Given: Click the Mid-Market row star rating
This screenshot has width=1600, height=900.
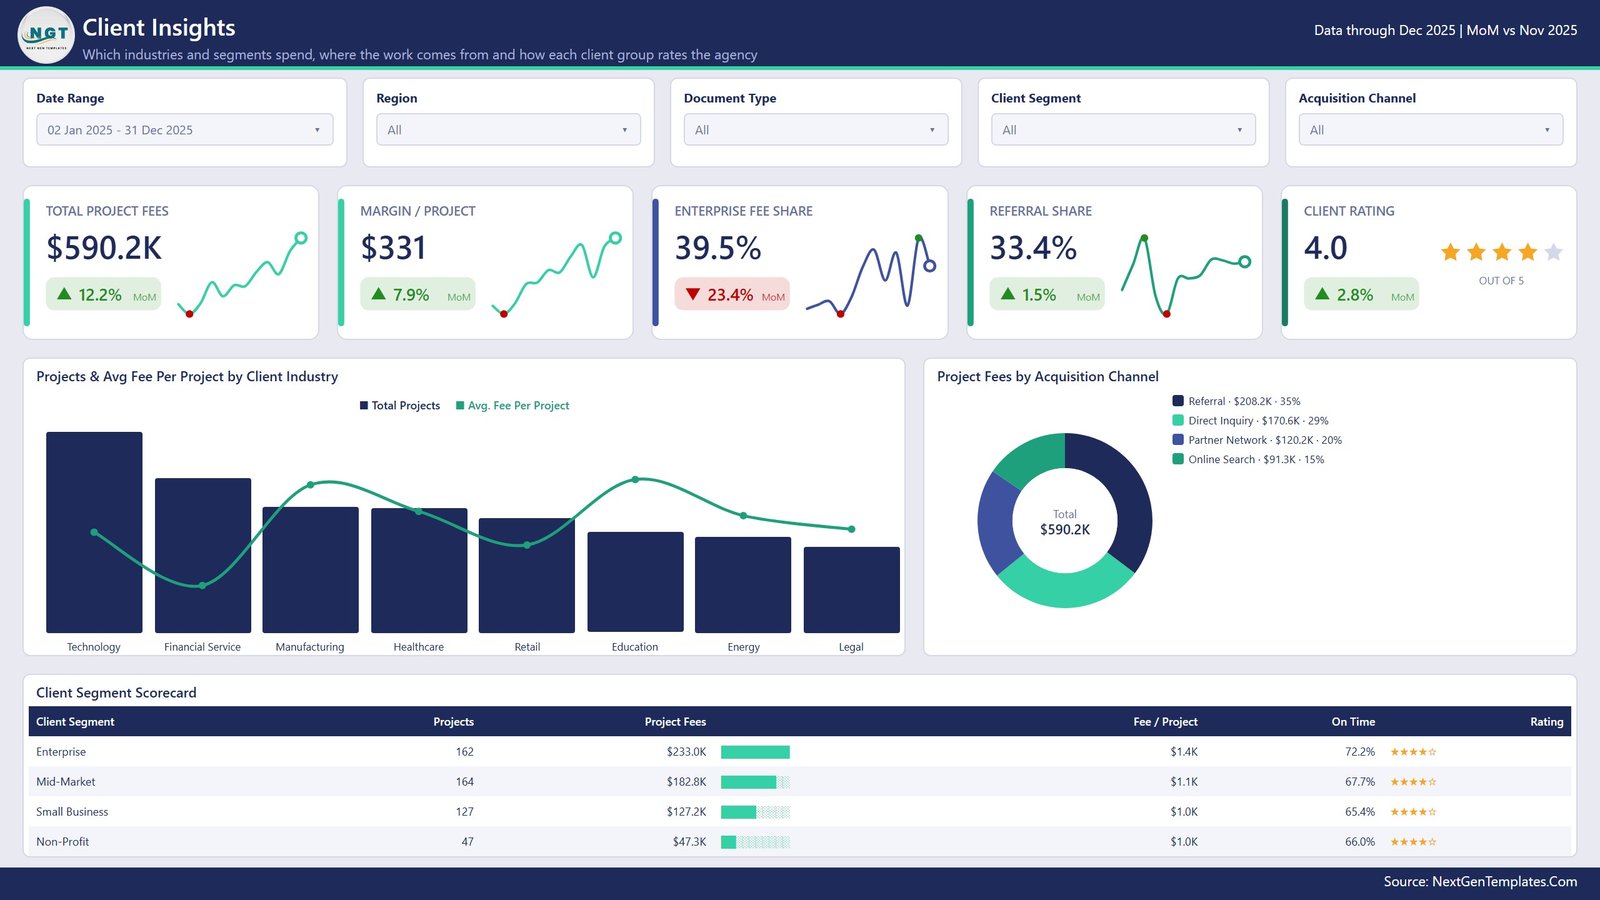Looking at the screenshot, I should (x=1413, y=782).
